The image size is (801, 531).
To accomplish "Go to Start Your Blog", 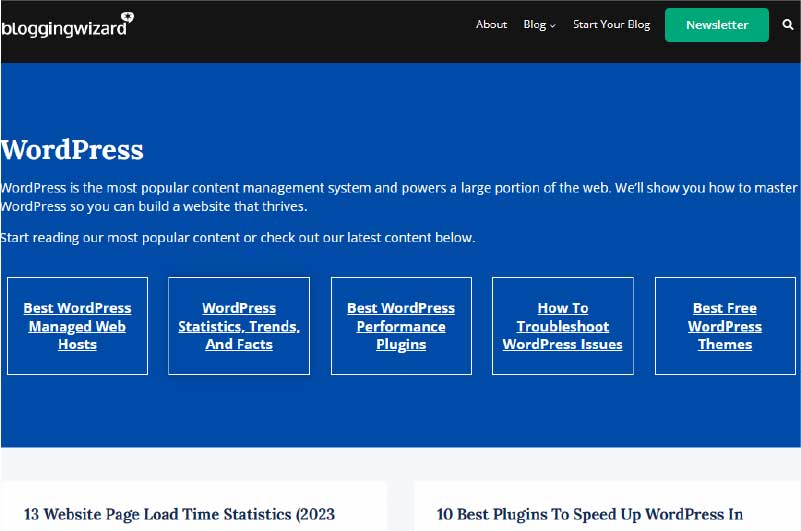I will click(611, 25).
